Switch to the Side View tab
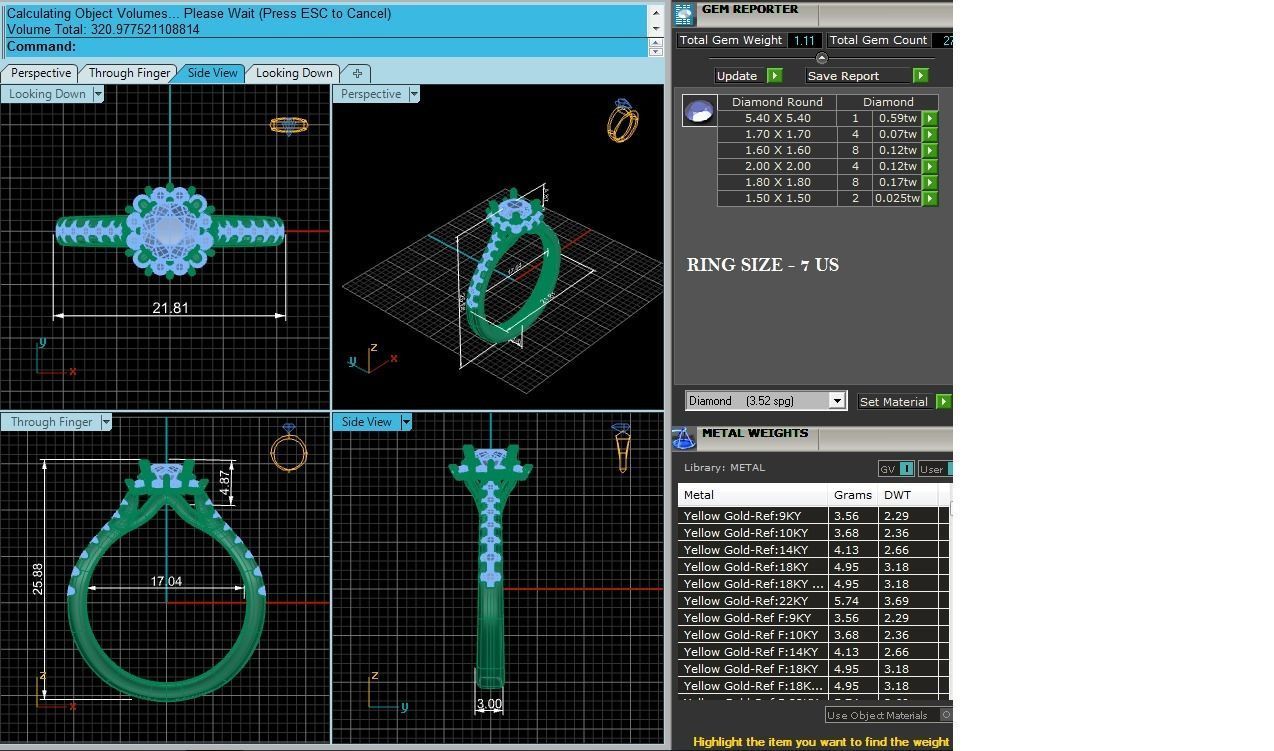The width and height of the screenshot is (1274, 751). tap(213, 73)
